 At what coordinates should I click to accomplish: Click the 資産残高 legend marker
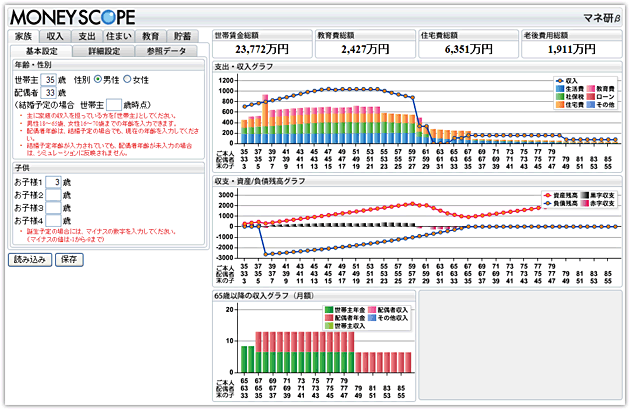pos(548,195)
